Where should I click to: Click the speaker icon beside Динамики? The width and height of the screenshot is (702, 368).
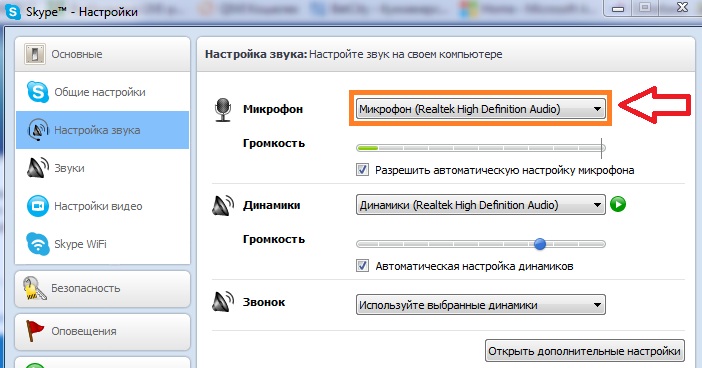click(x=223, y=206)
